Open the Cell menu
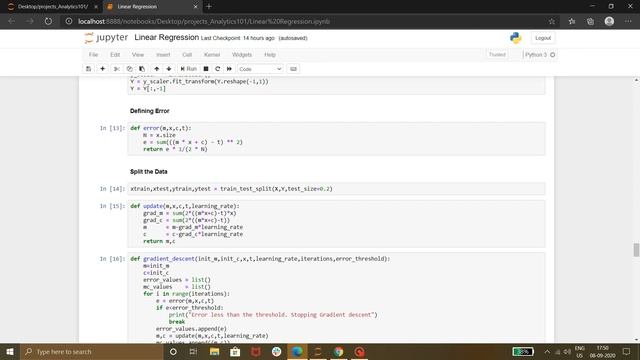Screen dimensions: 640x360 [x=187, y=55]
